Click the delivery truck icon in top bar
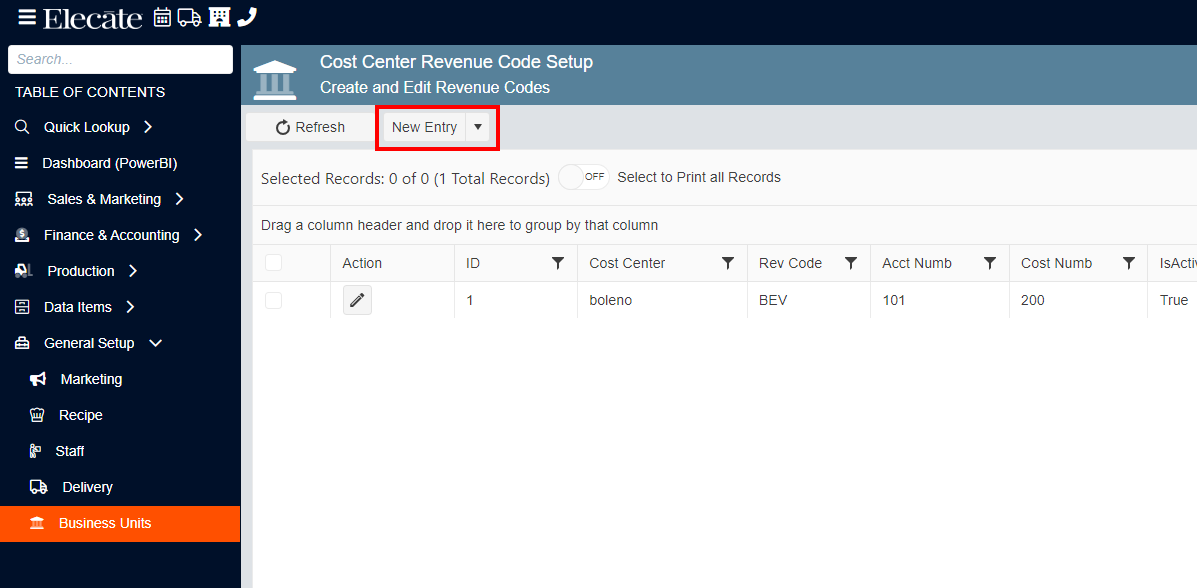Screen dimensions: 1197x588 point(189,18)
